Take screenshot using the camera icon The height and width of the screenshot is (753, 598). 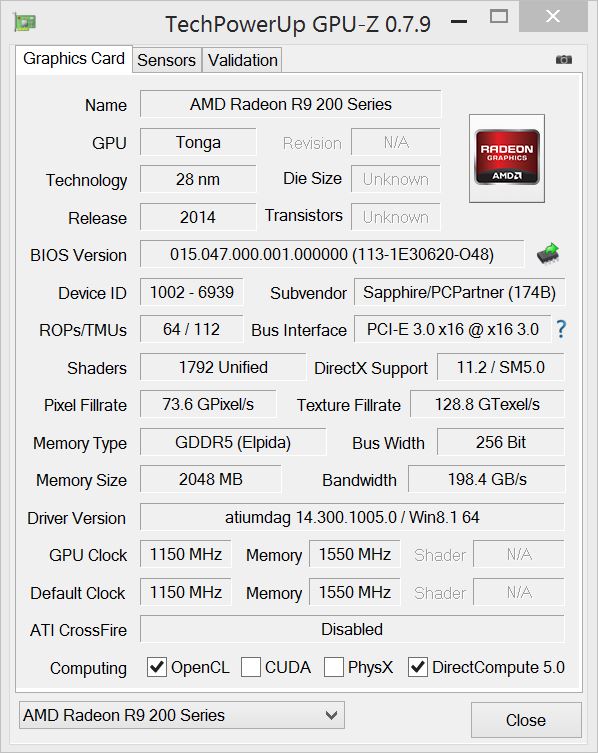[564, 60]
